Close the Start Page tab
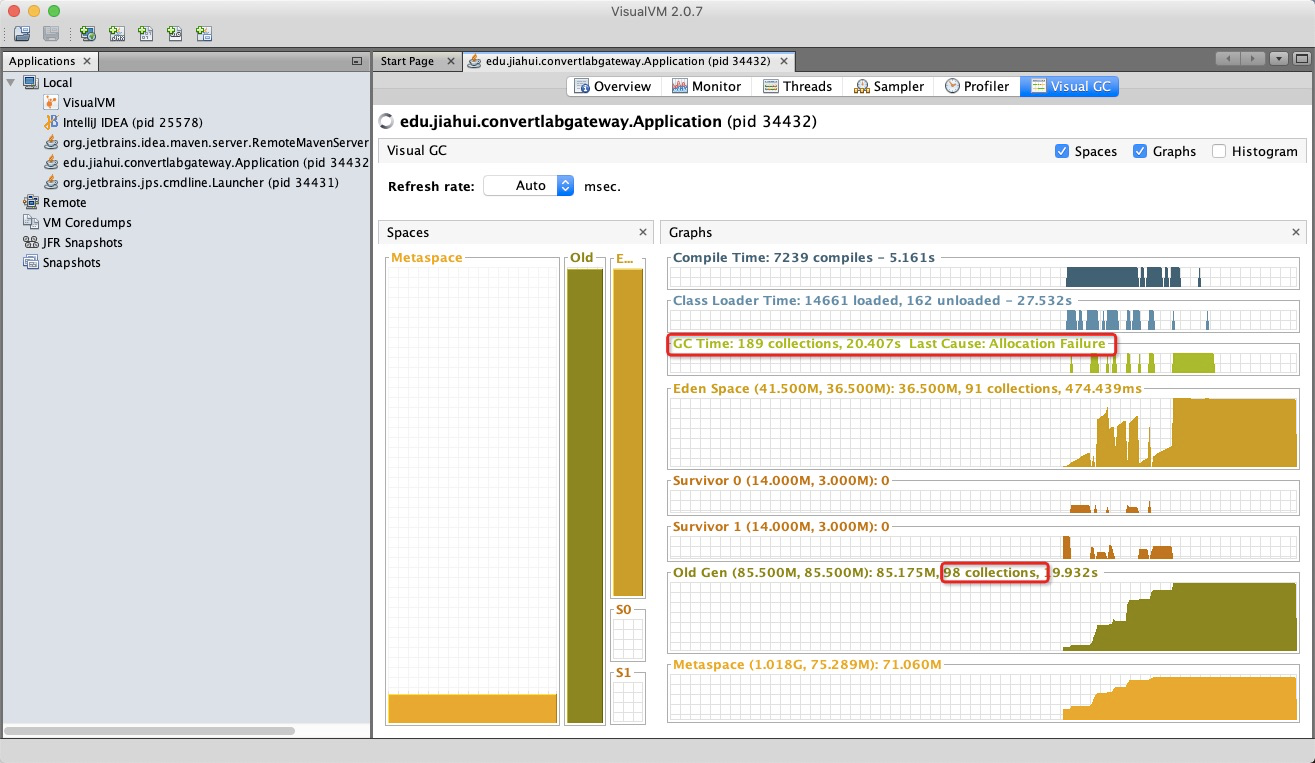Screen dimensions: 1315x763 point(450,62)
